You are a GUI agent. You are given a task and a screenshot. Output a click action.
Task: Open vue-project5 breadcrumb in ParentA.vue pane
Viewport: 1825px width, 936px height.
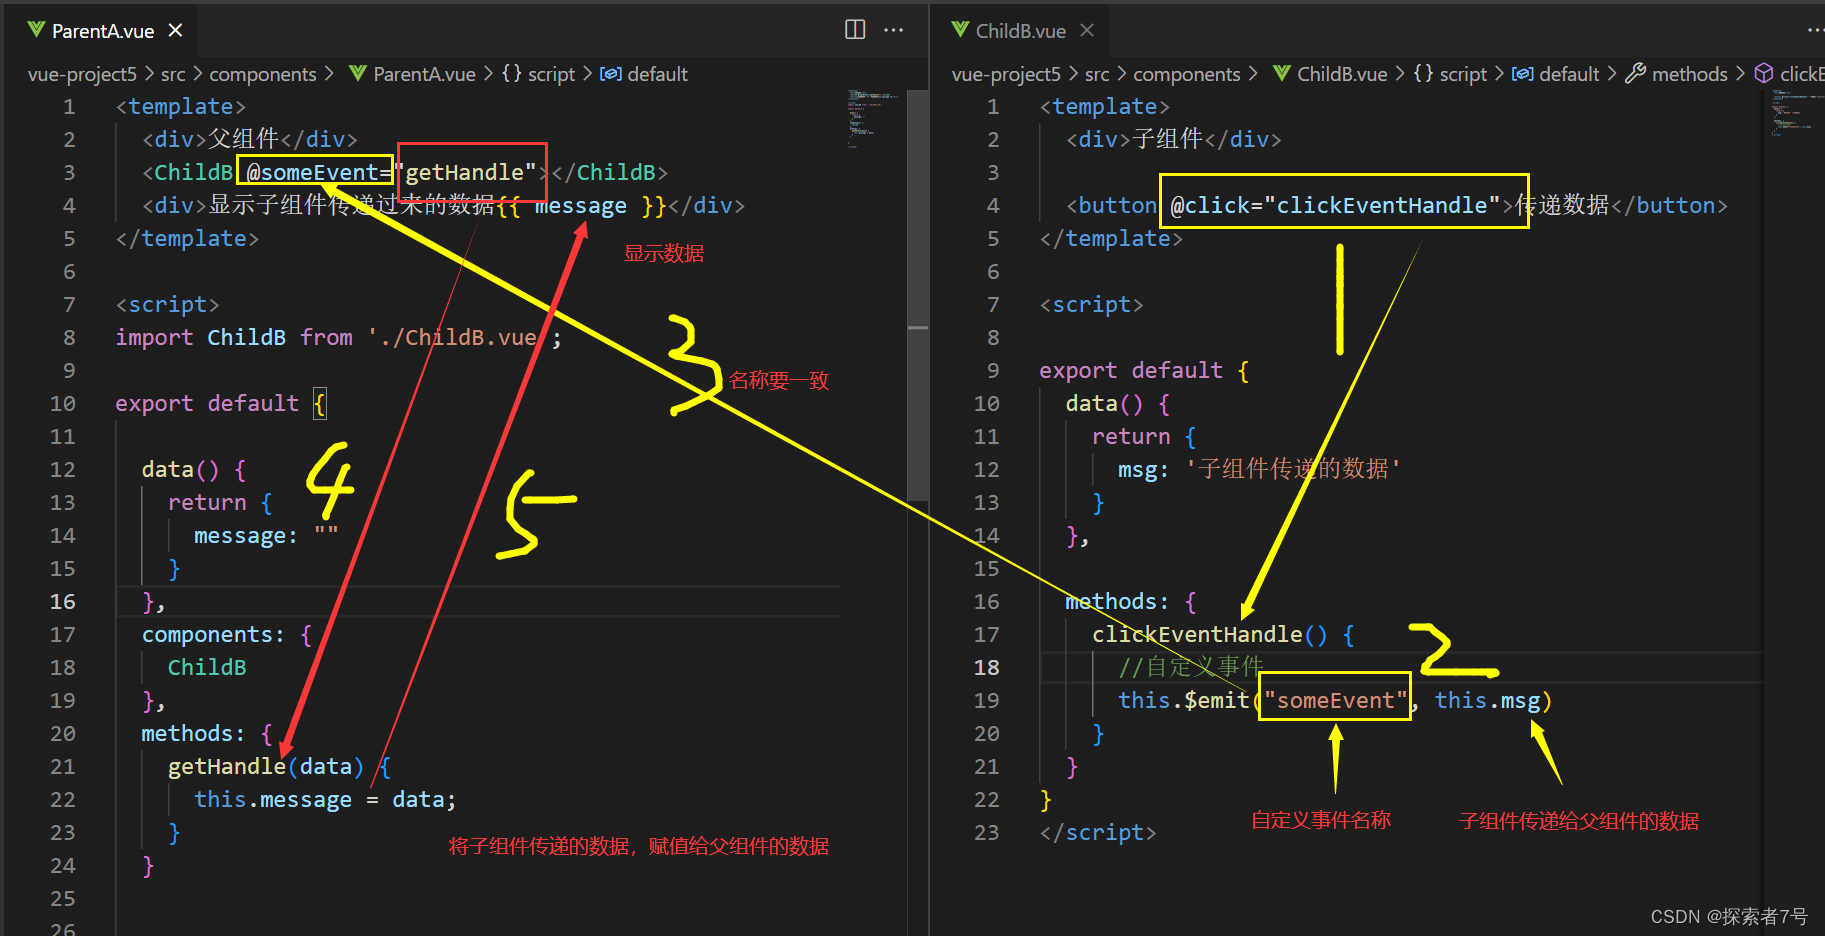(82, 74)
